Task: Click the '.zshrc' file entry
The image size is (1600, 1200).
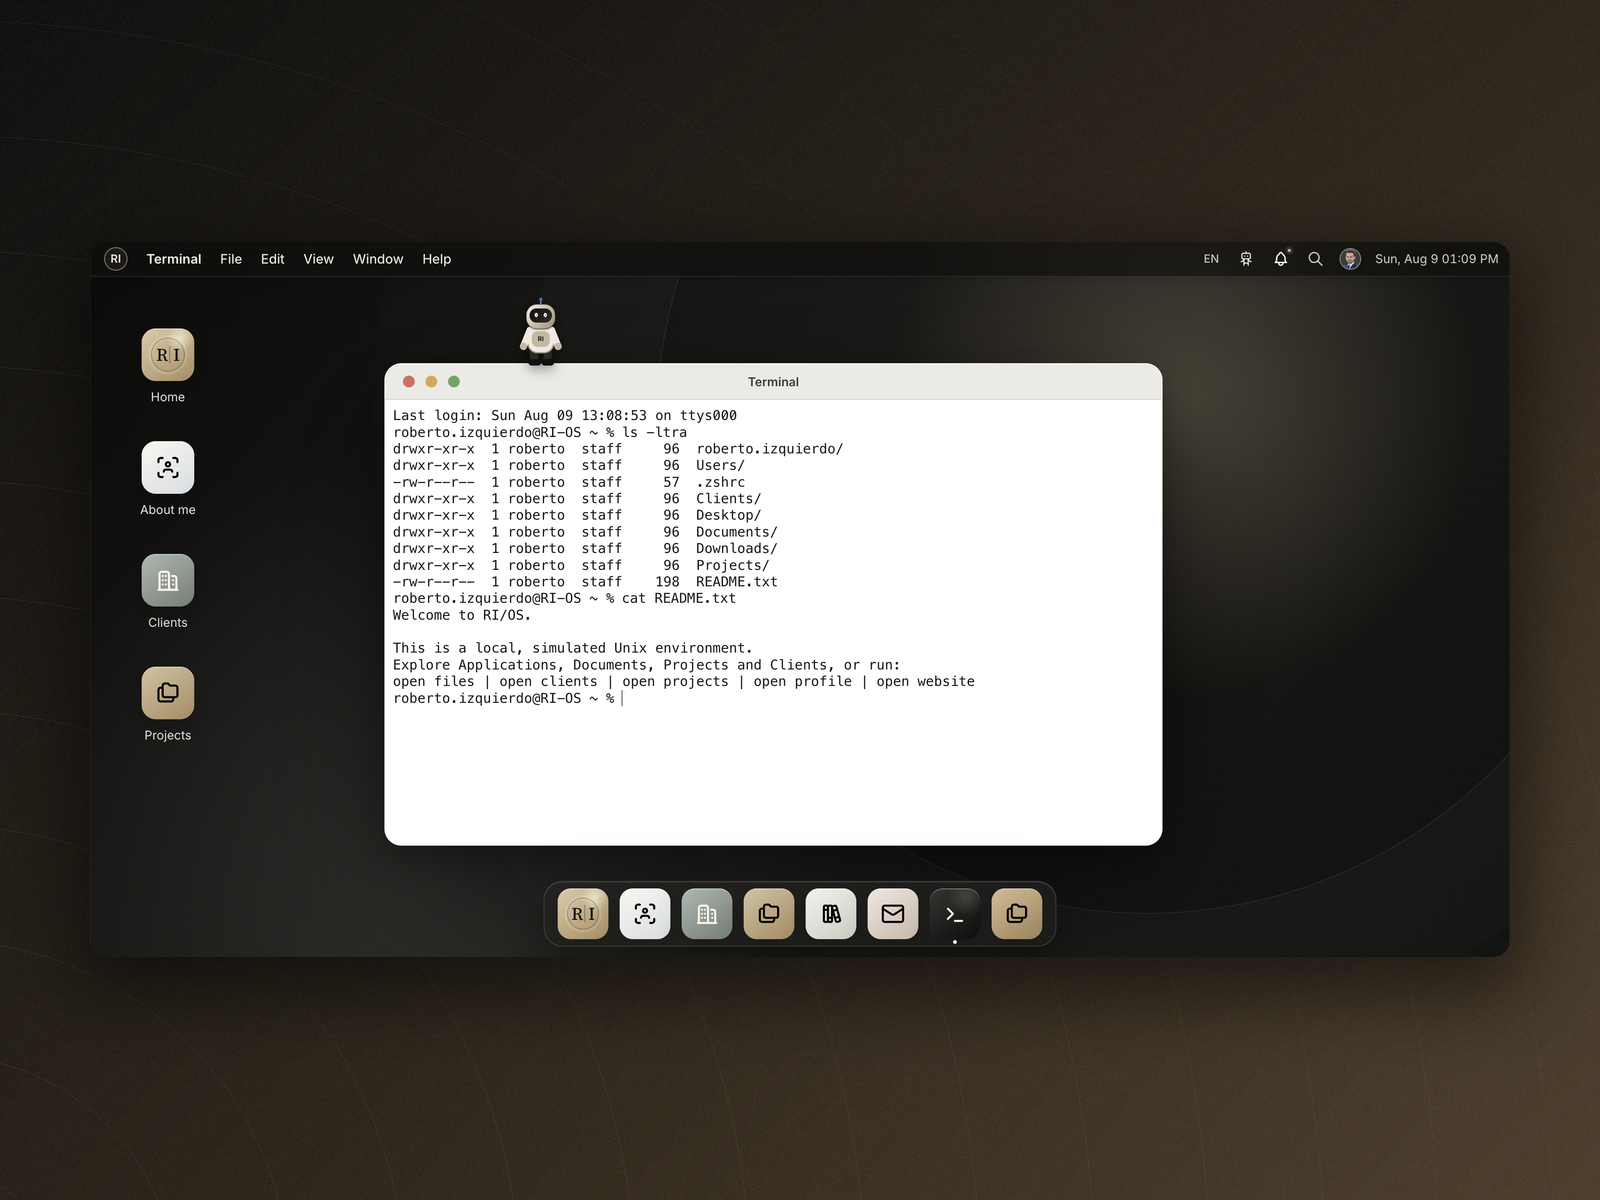Action: coord(720,482)
